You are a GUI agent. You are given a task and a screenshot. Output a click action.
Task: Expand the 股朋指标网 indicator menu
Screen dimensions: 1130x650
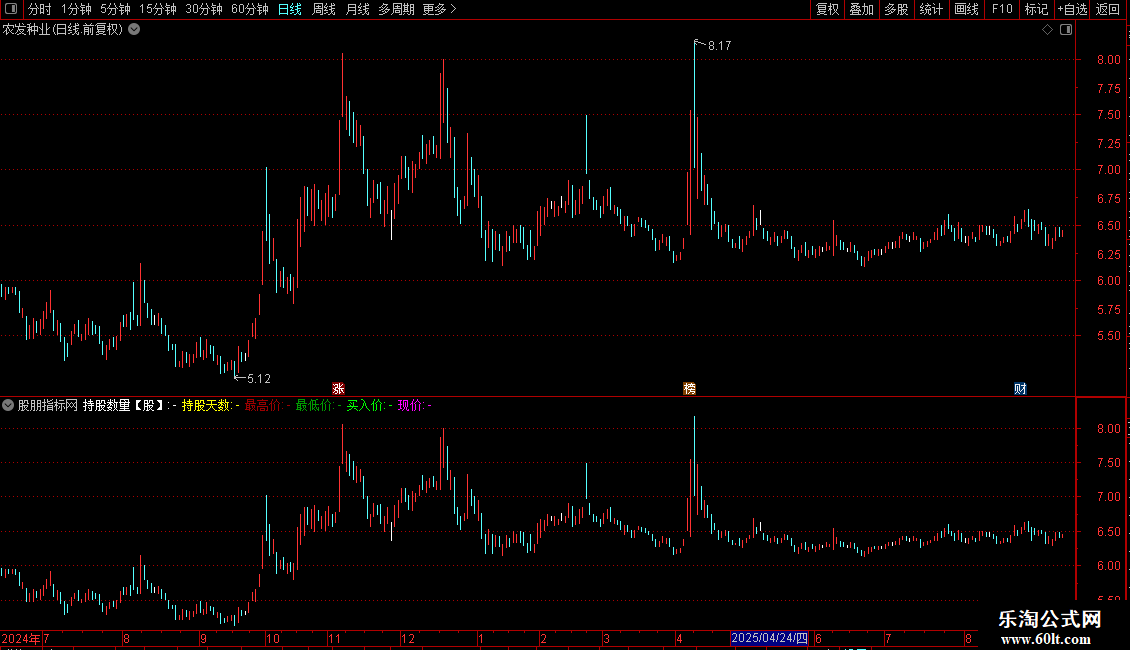8,405
